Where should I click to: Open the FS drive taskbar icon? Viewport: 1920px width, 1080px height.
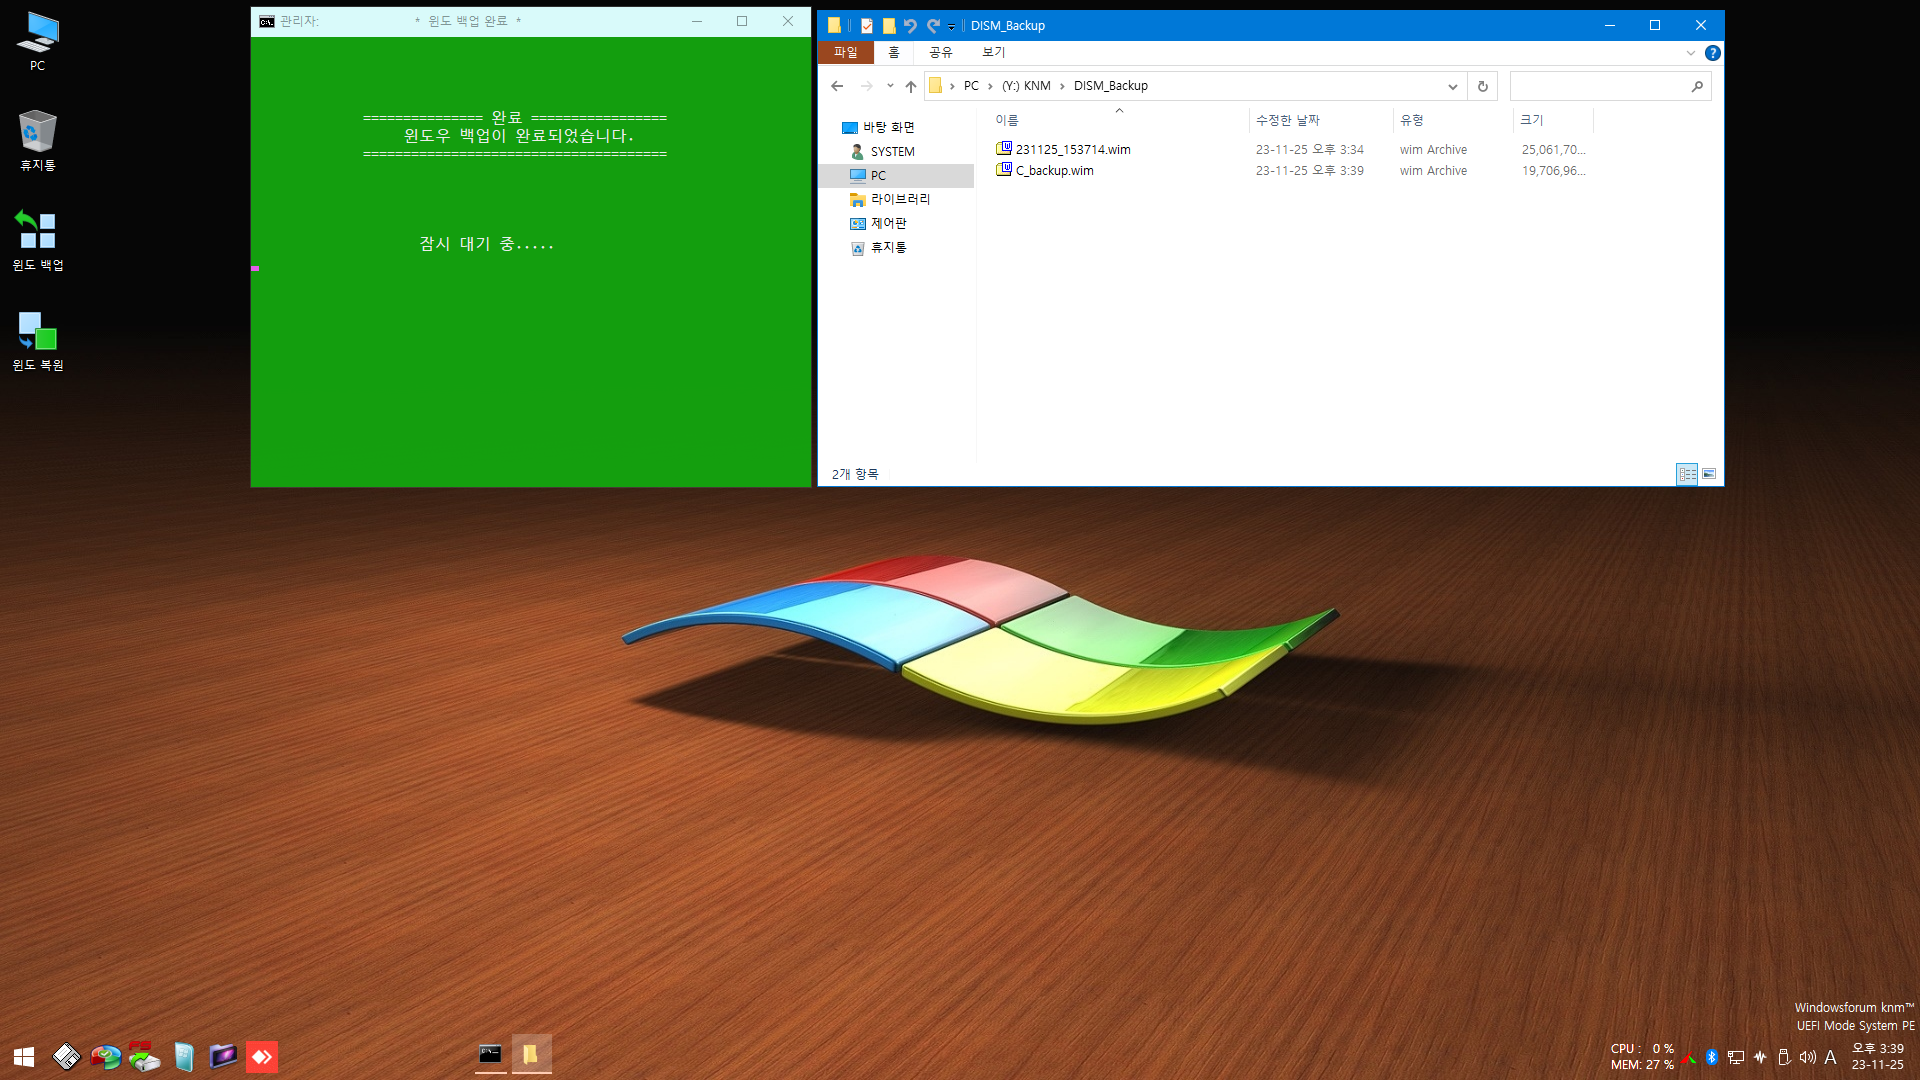coord(144,1057)
